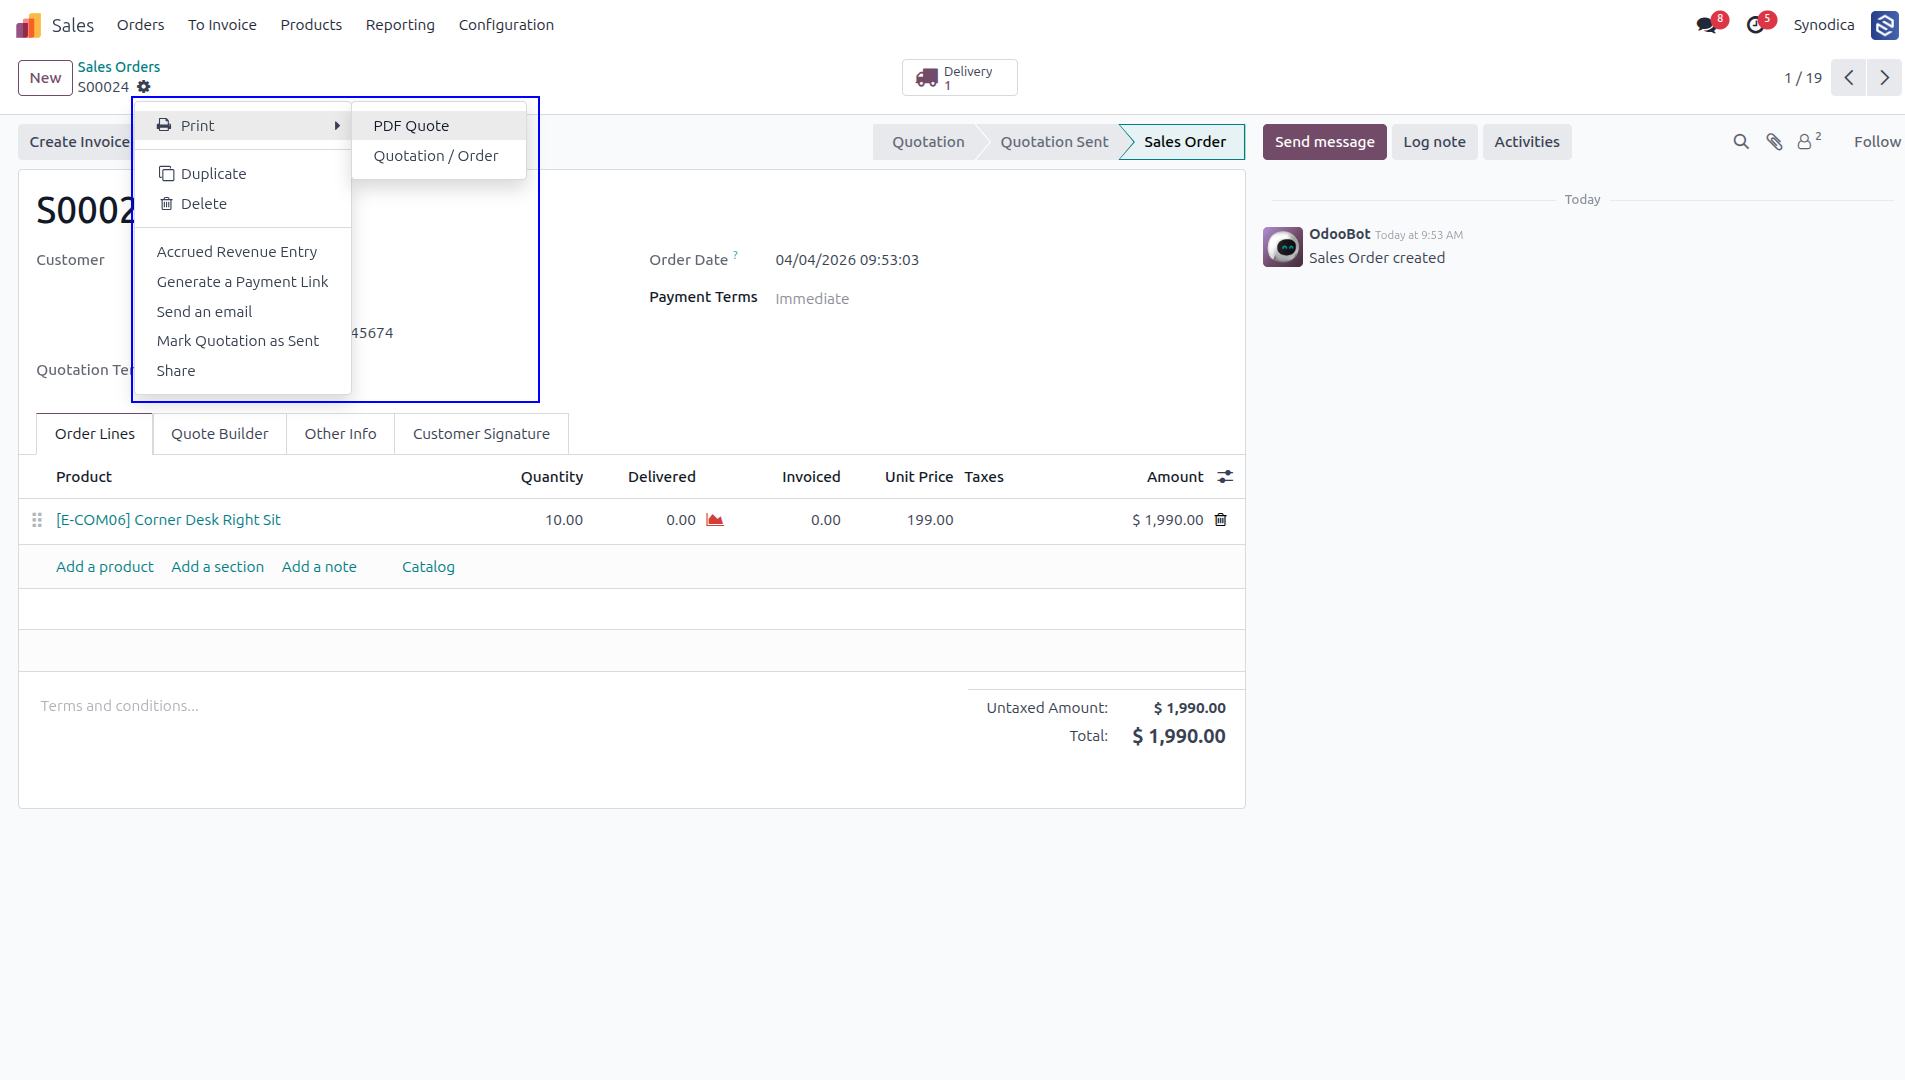The image size is (1905, 1080).
Task: Click the red forecast chart icon
Action: pos(714,520)
